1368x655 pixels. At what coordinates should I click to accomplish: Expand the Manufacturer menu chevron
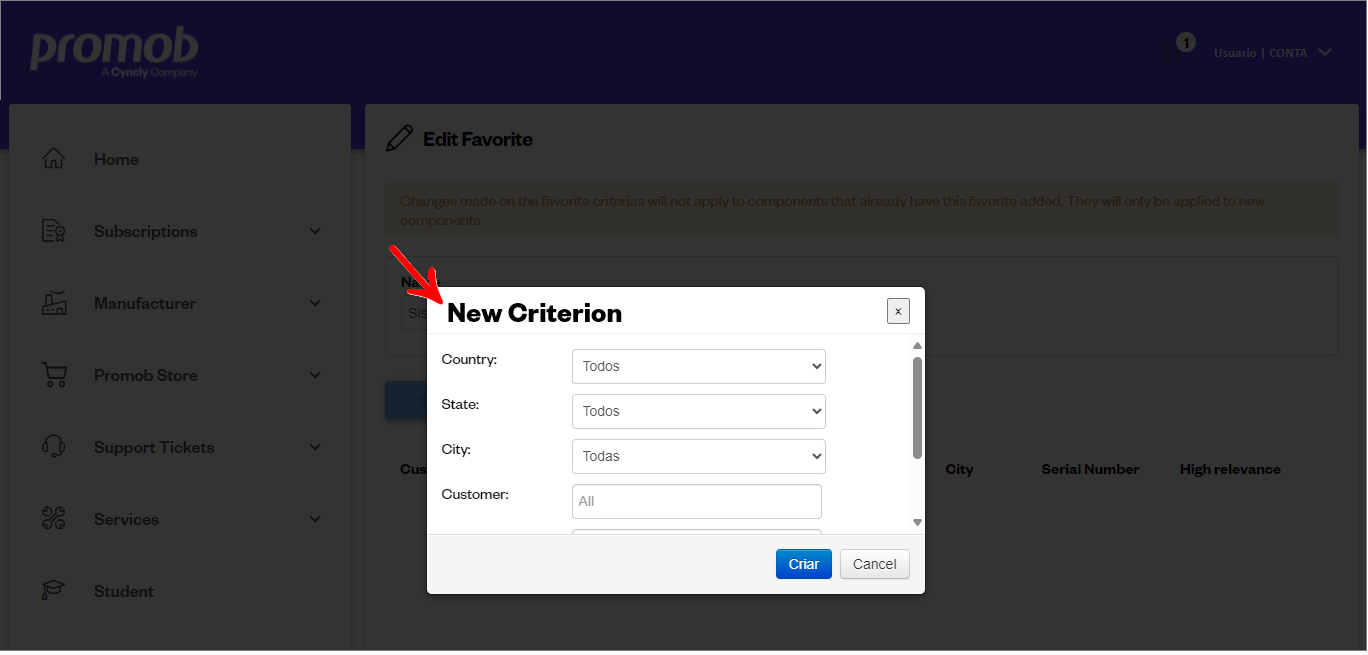pos(315,303)
